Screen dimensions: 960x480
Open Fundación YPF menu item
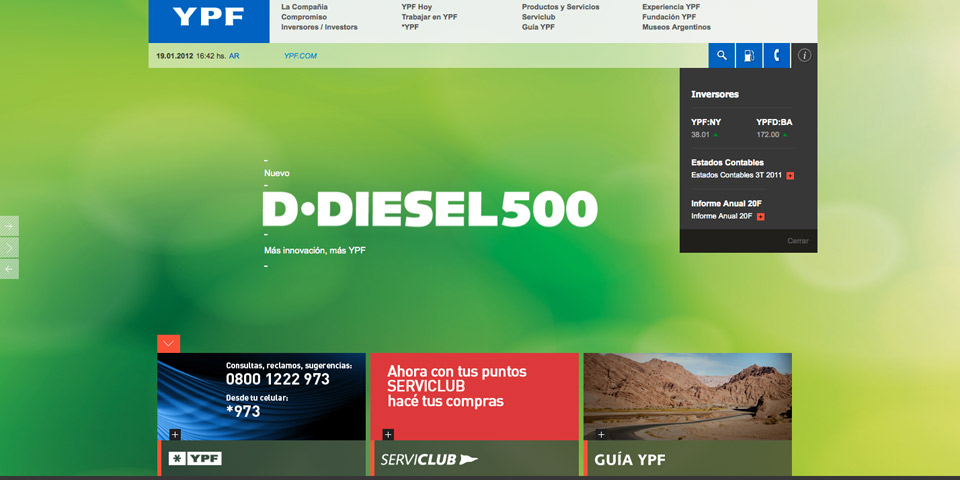(x=669, y=17)
